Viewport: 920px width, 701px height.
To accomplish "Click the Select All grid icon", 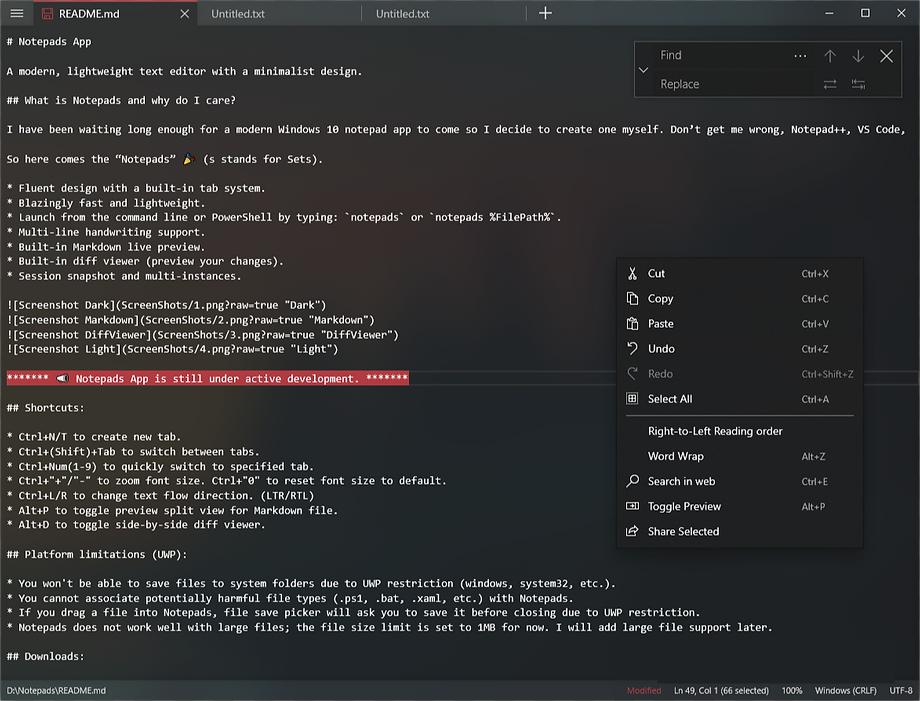I will 632,399.
